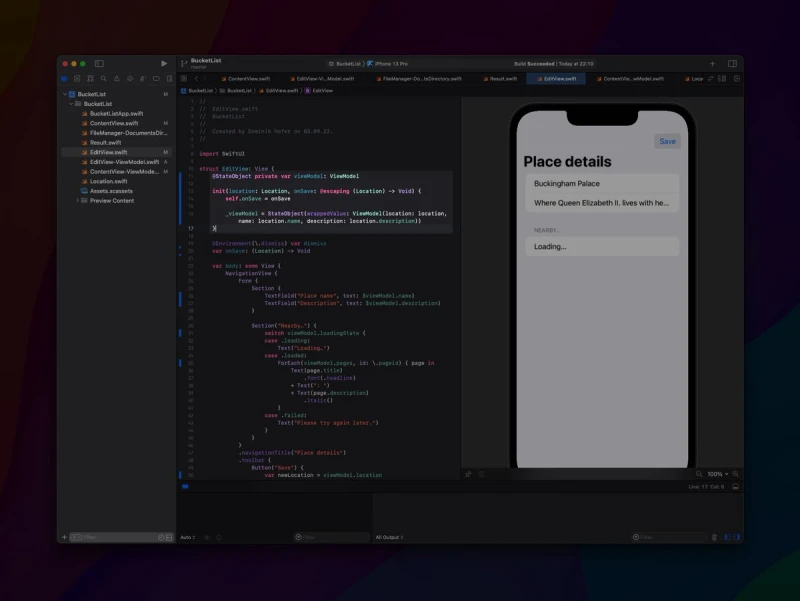The width and height of the screenshot is (800, 601).
Task: Expand the Preview Content folder
Action: point(79,200)
